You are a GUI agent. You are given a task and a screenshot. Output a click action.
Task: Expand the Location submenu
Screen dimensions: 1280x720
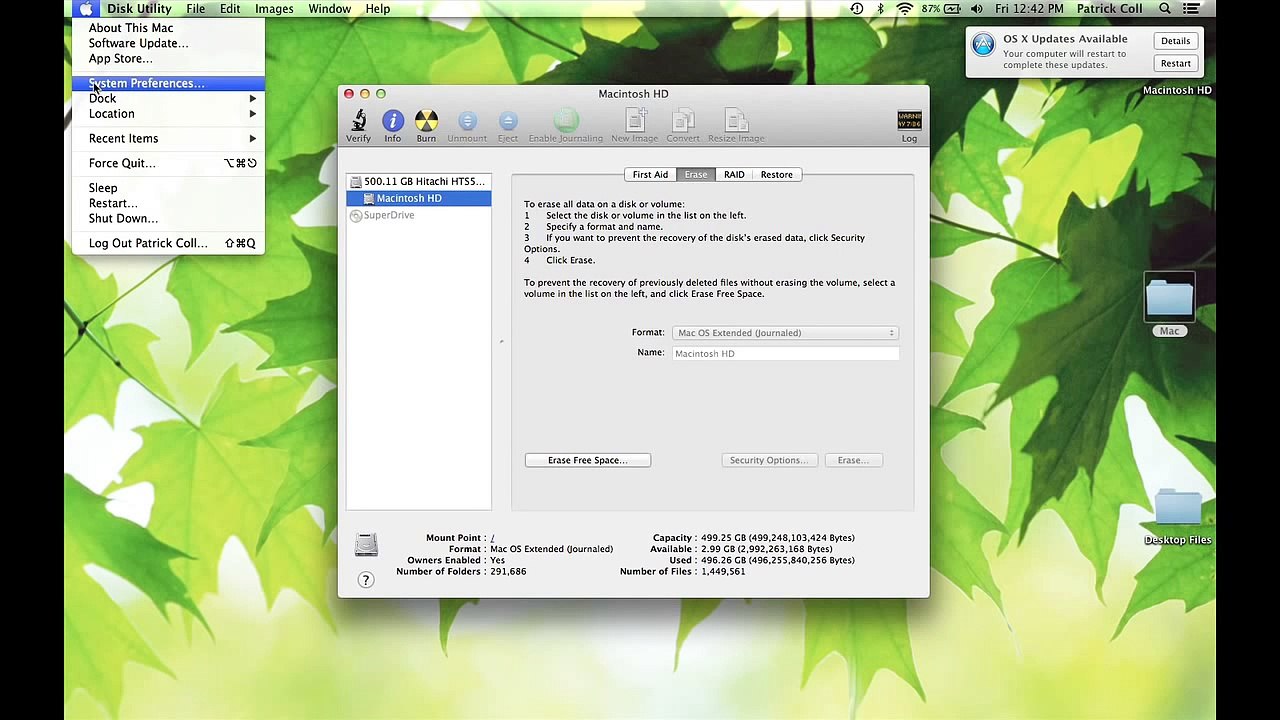pyautogui.click(x=168, y=113)
